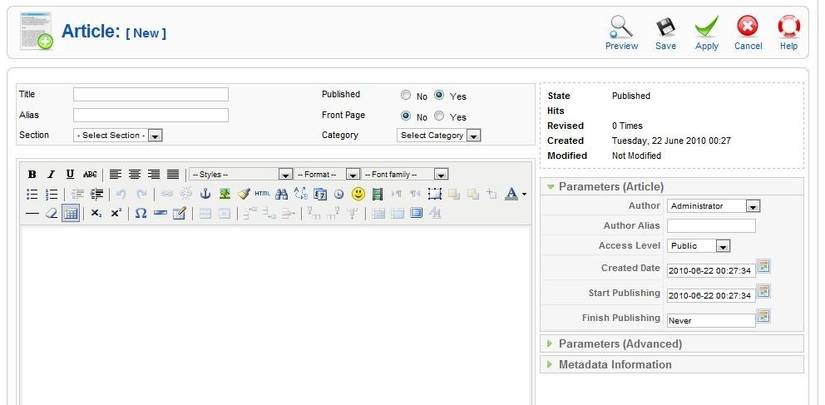Expand the Parameters (Advanced) panel
Screen dimensions: 825x405
coord(672,343)
